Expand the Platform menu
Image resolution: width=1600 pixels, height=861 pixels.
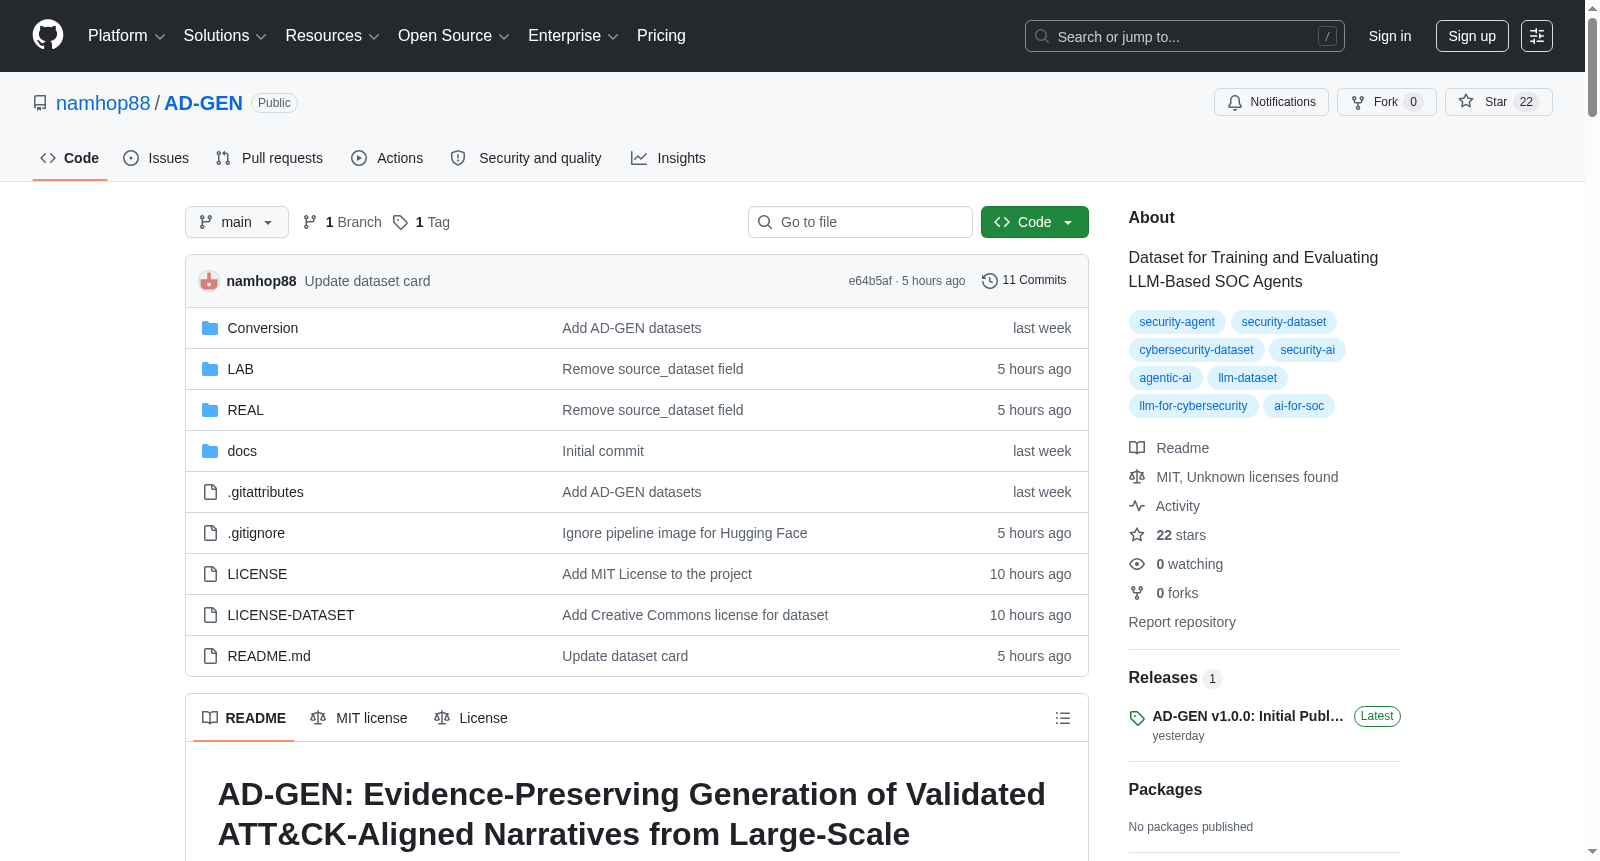tap(127, 36)
